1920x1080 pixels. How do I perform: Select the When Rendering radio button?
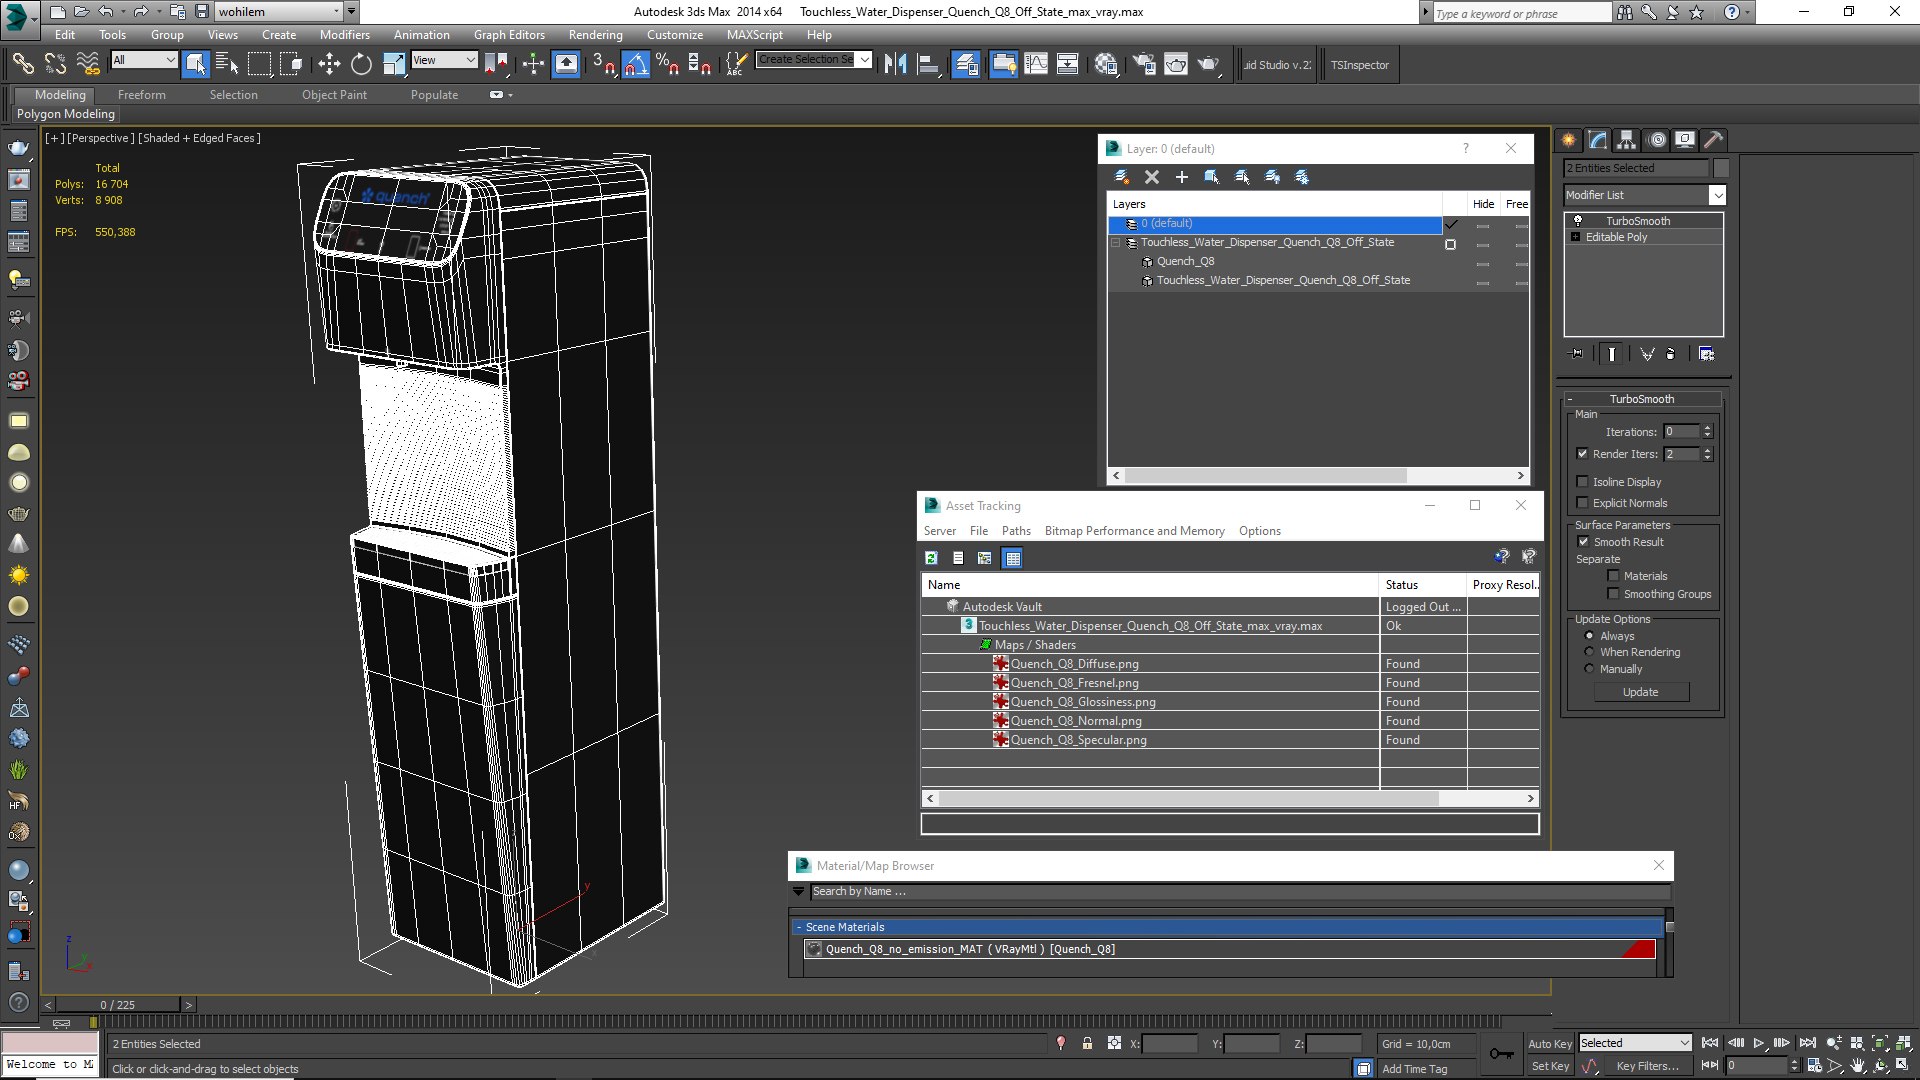point(1590,652)
